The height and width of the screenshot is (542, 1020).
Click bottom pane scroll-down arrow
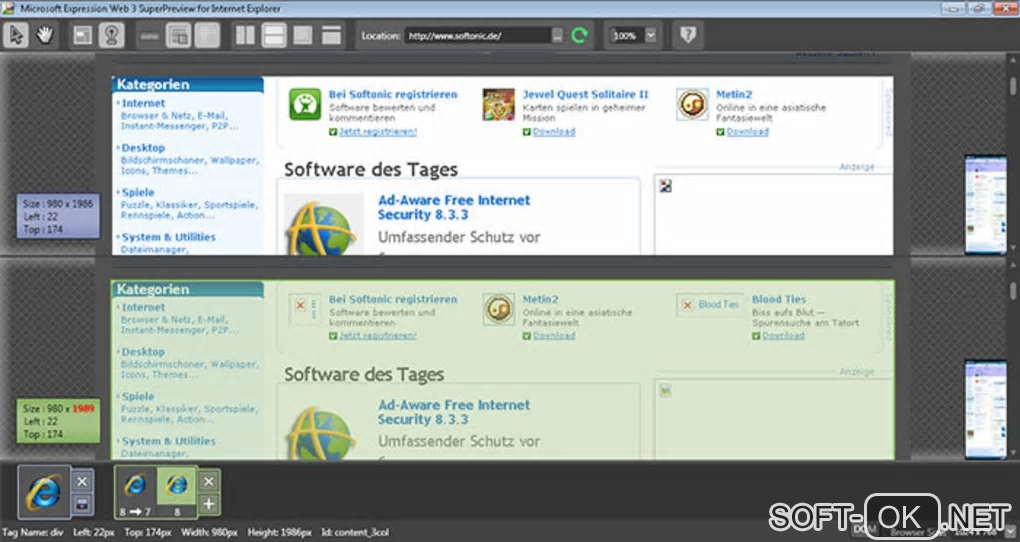click(x=1012, y=453)
